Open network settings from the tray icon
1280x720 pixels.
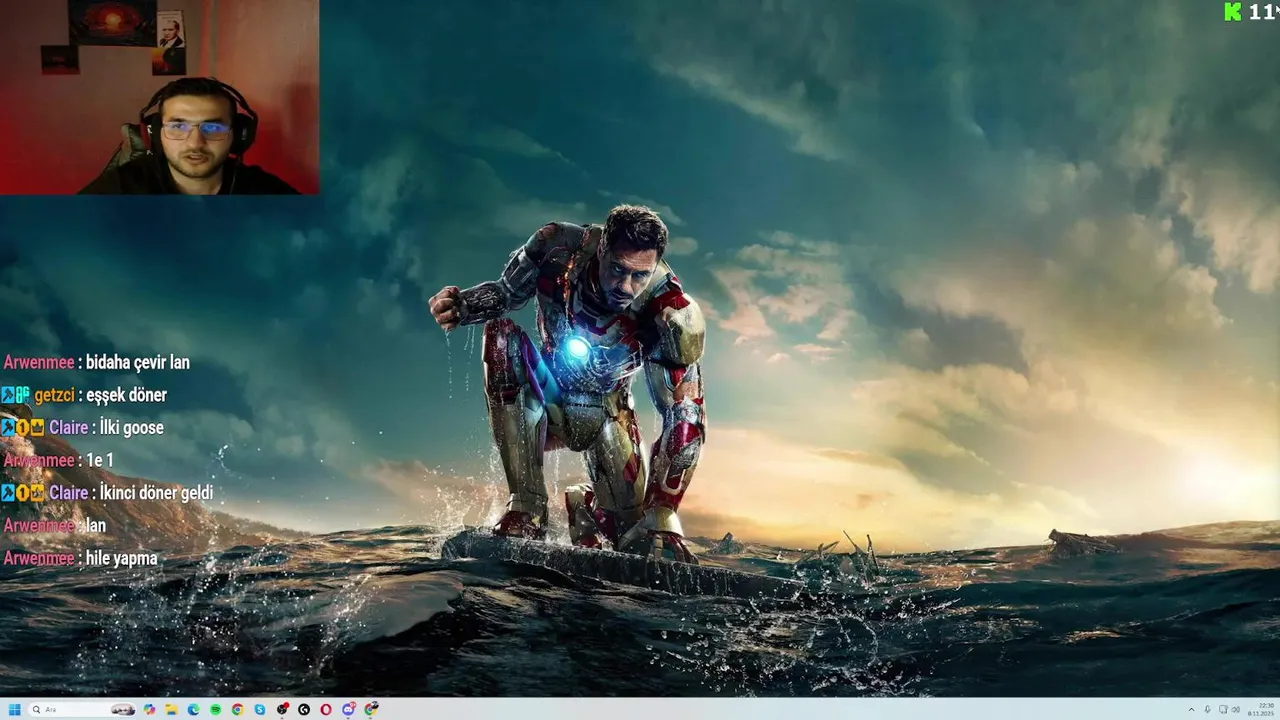1223,710
